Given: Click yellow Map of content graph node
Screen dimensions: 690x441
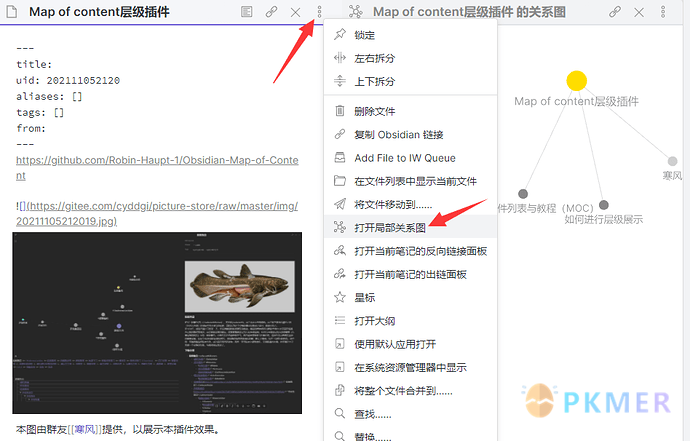Looking at the screenshot, I should click(576, 81).
